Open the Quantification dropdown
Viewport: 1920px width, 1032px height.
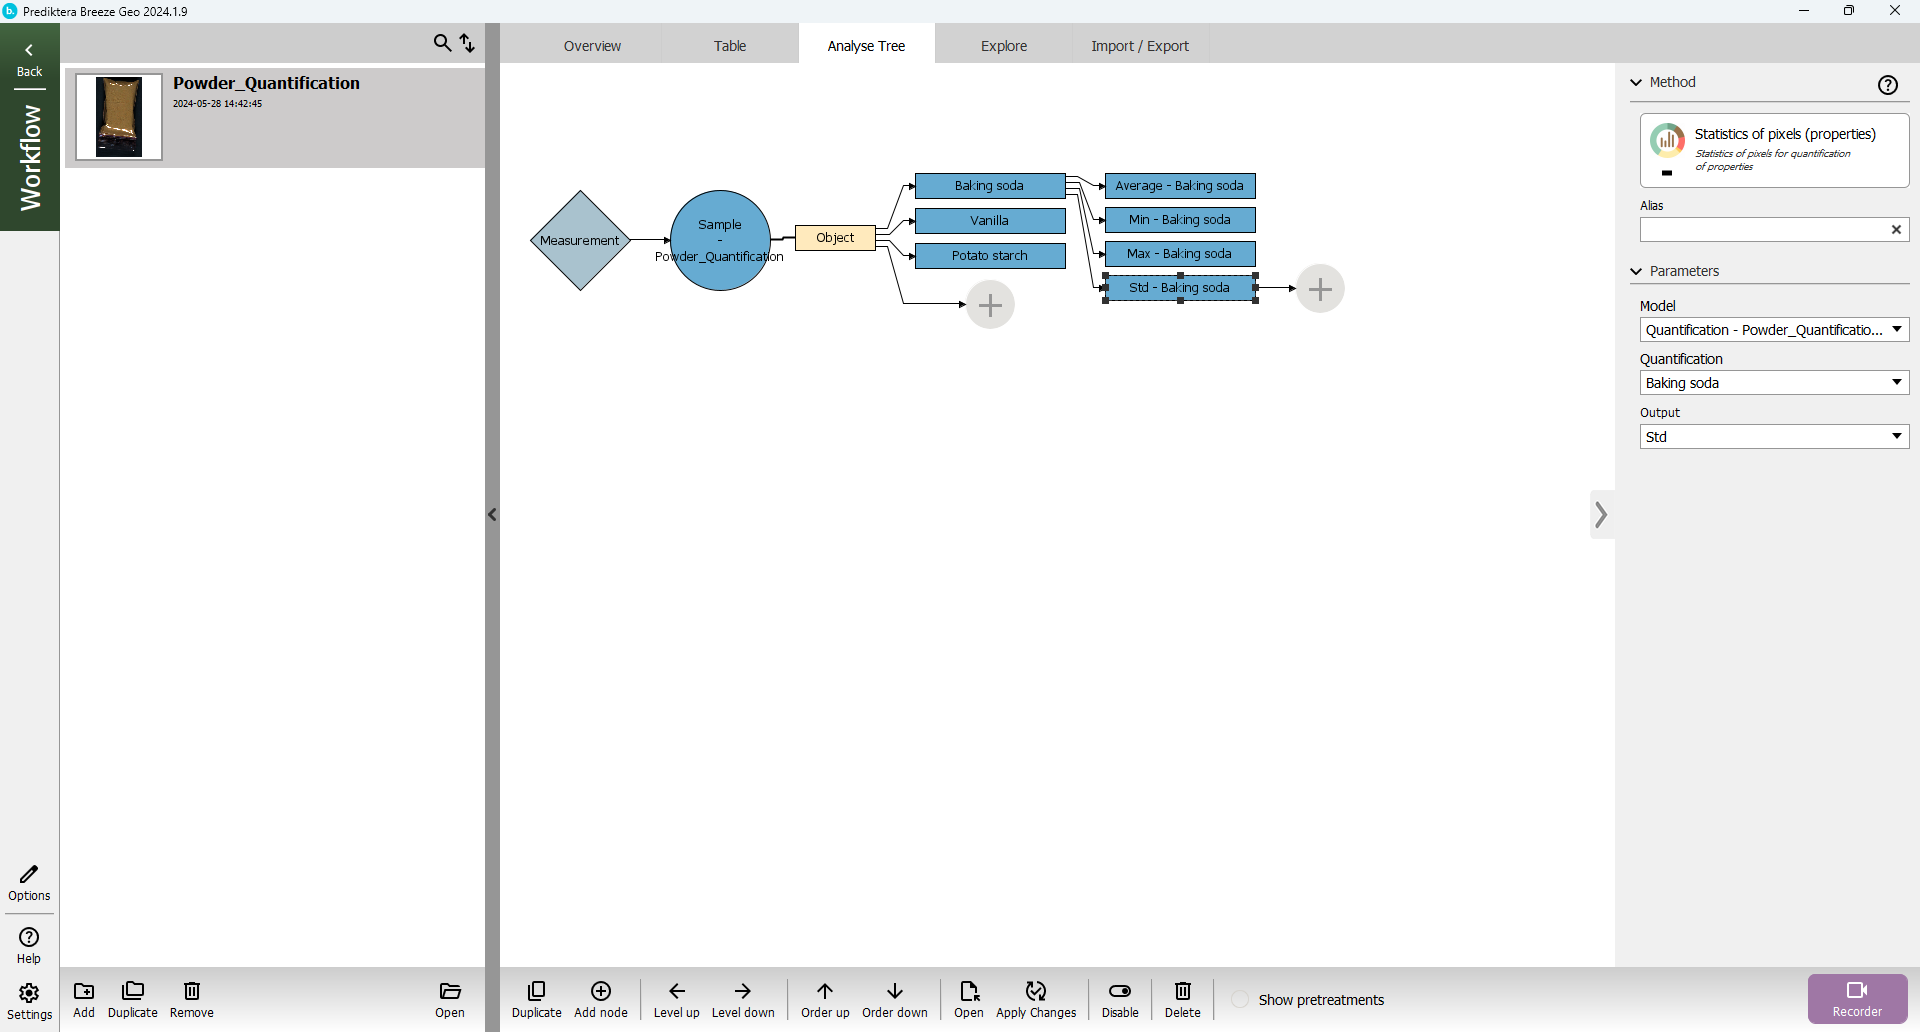(1773, 383)
